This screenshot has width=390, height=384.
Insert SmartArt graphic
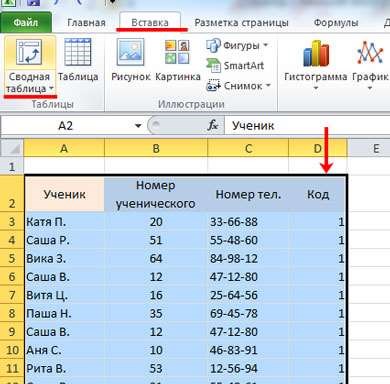[x=235, y=66]
